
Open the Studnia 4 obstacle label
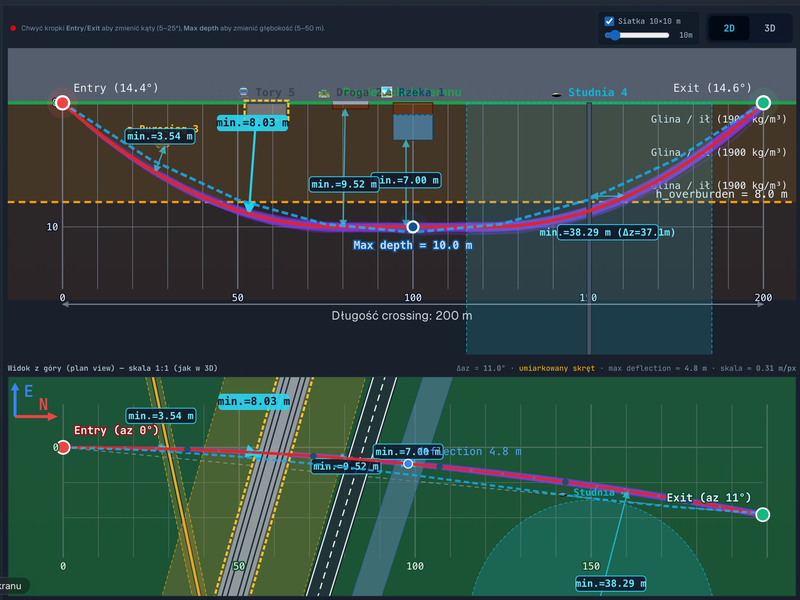[597, 92]
